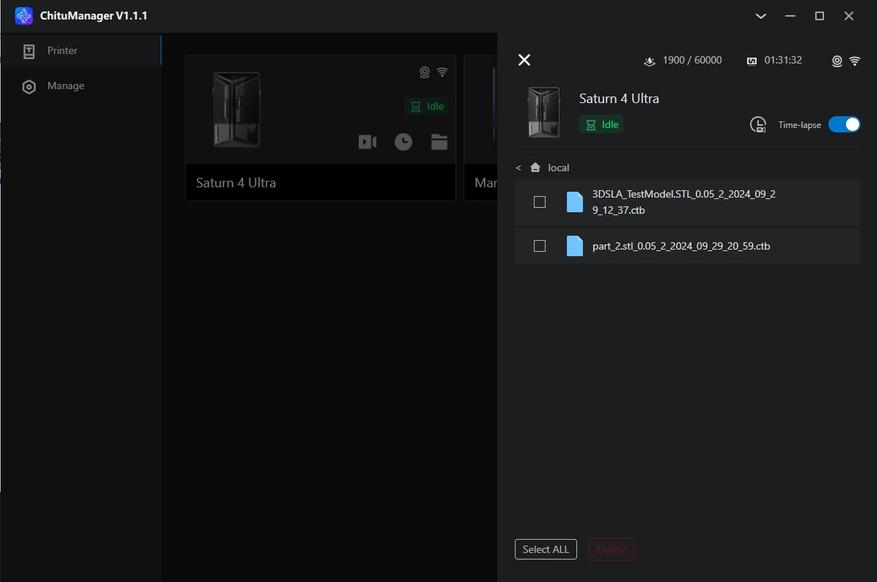Click printer thumbnail in detail panel
The height and width of the screenshot is (582, 877).
(x=544, y=112)
